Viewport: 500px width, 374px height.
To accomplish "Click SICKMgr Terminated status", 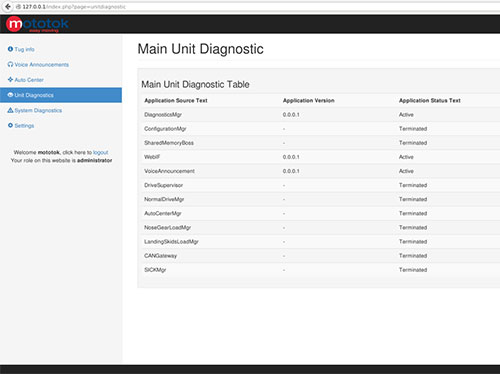I will 413,270.
